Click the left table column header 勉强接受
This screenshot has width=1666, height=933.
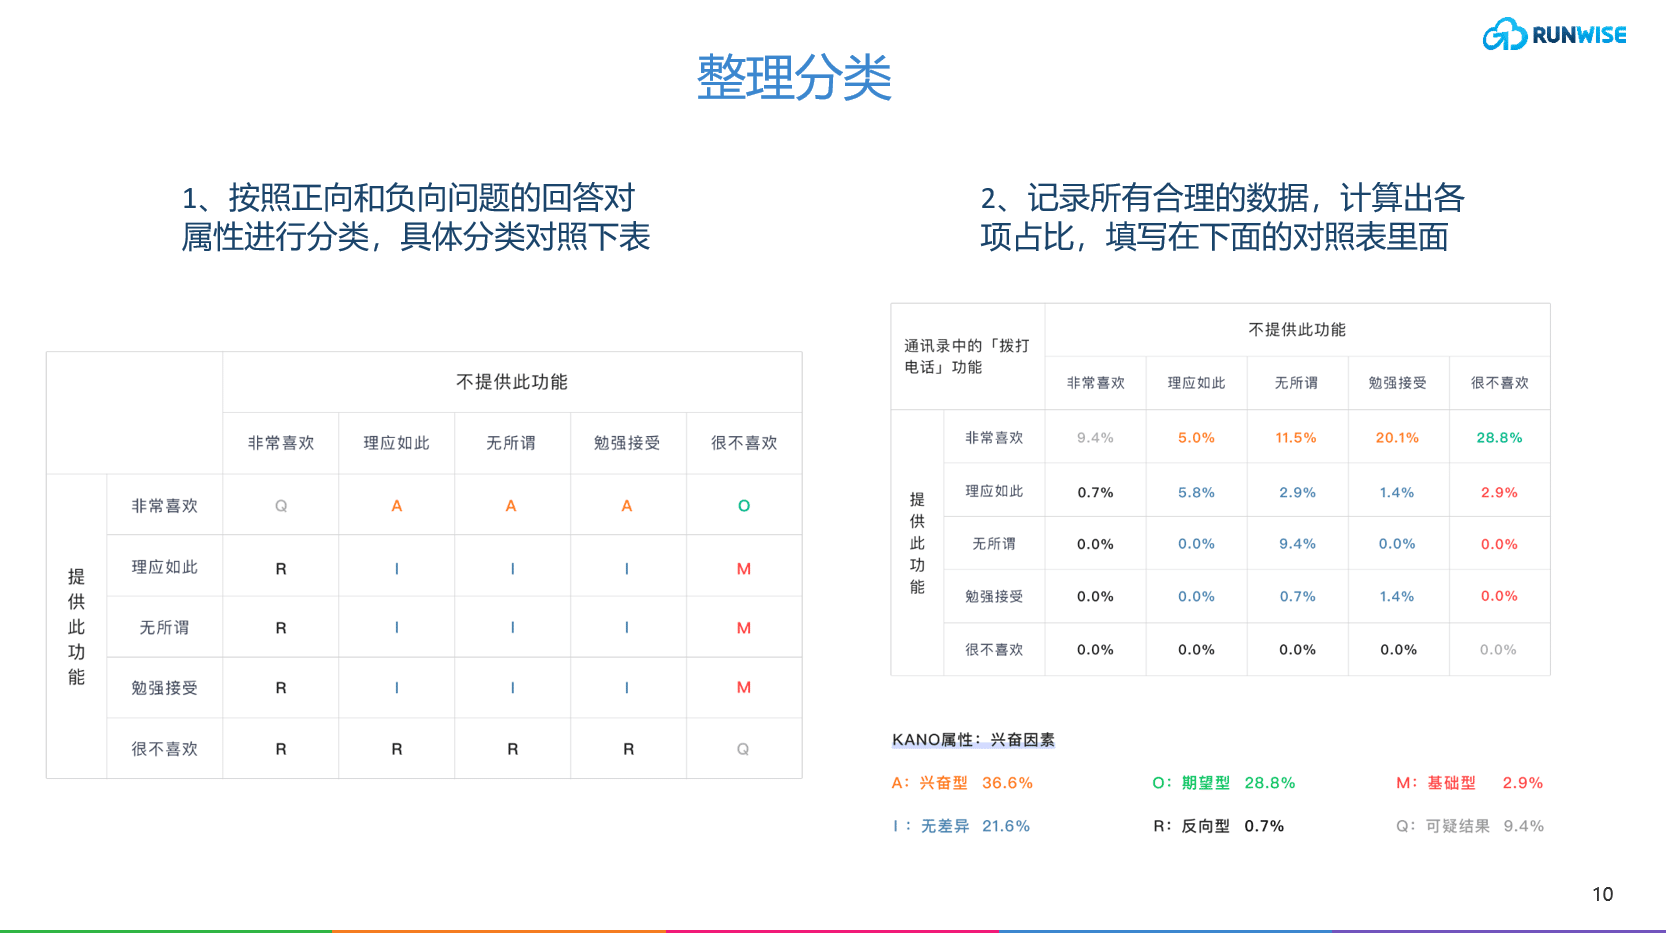click(627, 443)
